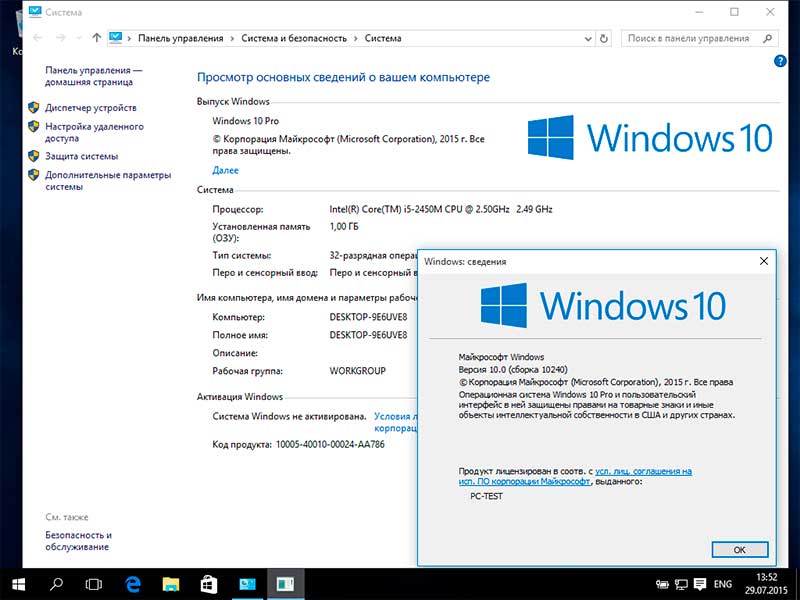Click 'PC-TEST' licensee name in dialog

pyautogui.click(x=486, y=496)
